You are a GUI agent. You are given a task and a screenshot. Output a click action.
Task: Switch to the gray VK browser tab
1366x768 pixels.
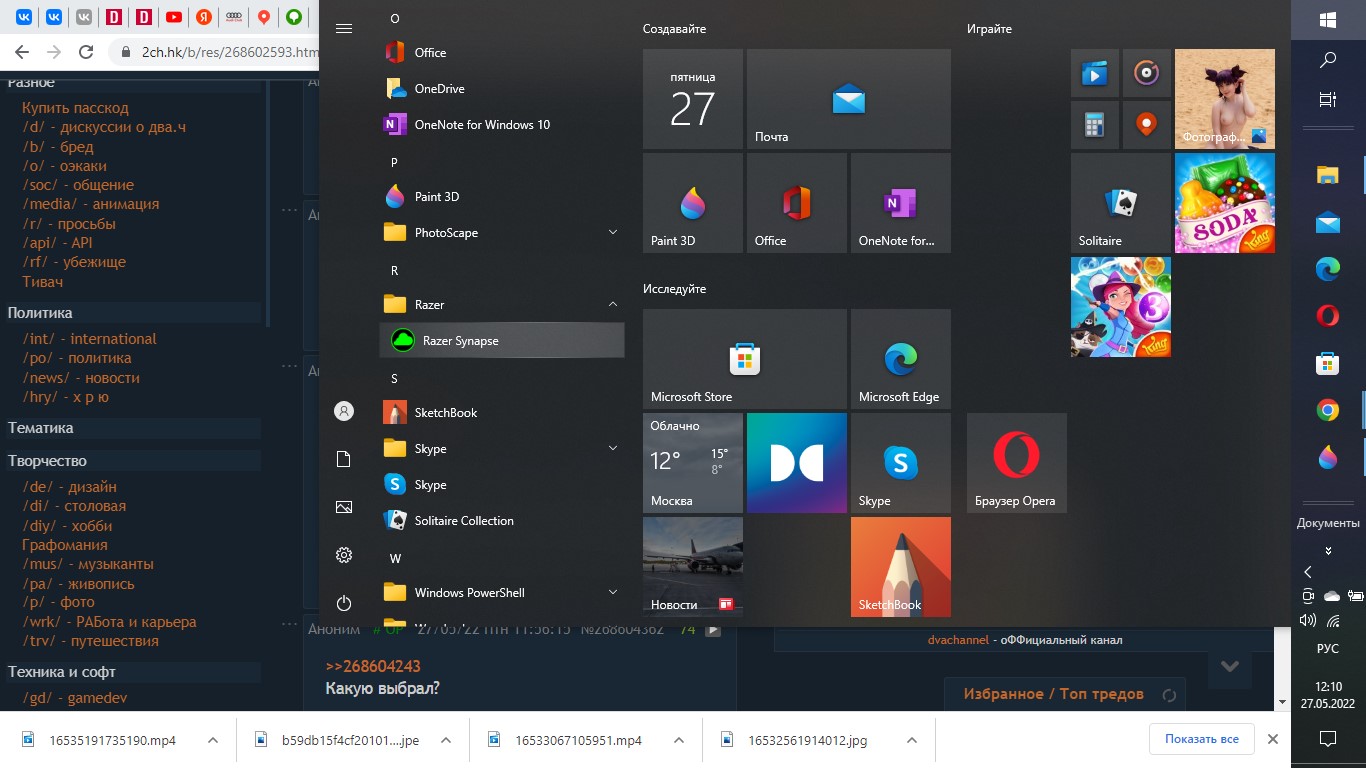(x=84, y=16)
